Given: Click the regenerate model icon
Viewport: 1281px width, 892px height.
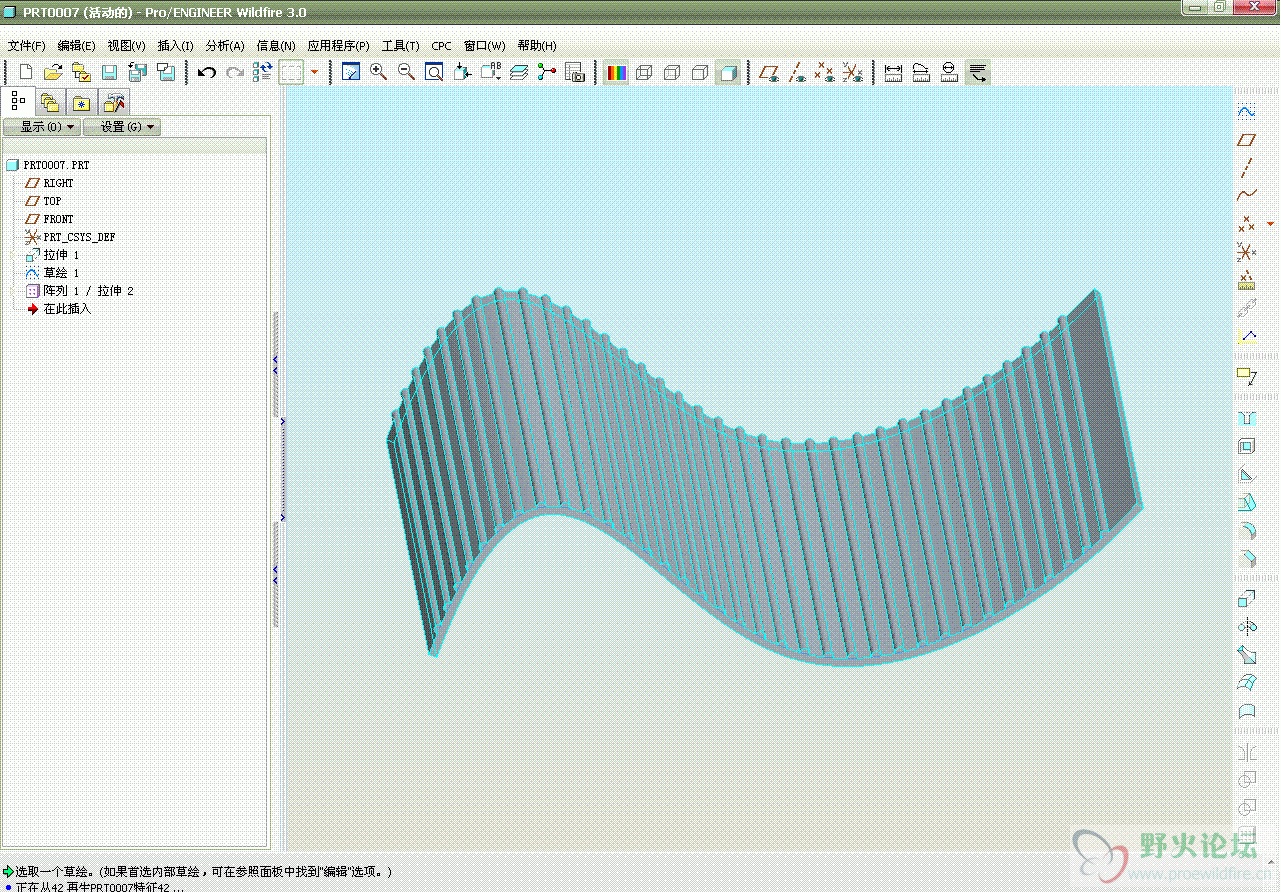Looking at the screenshot, I should click(x=262, y=72).
